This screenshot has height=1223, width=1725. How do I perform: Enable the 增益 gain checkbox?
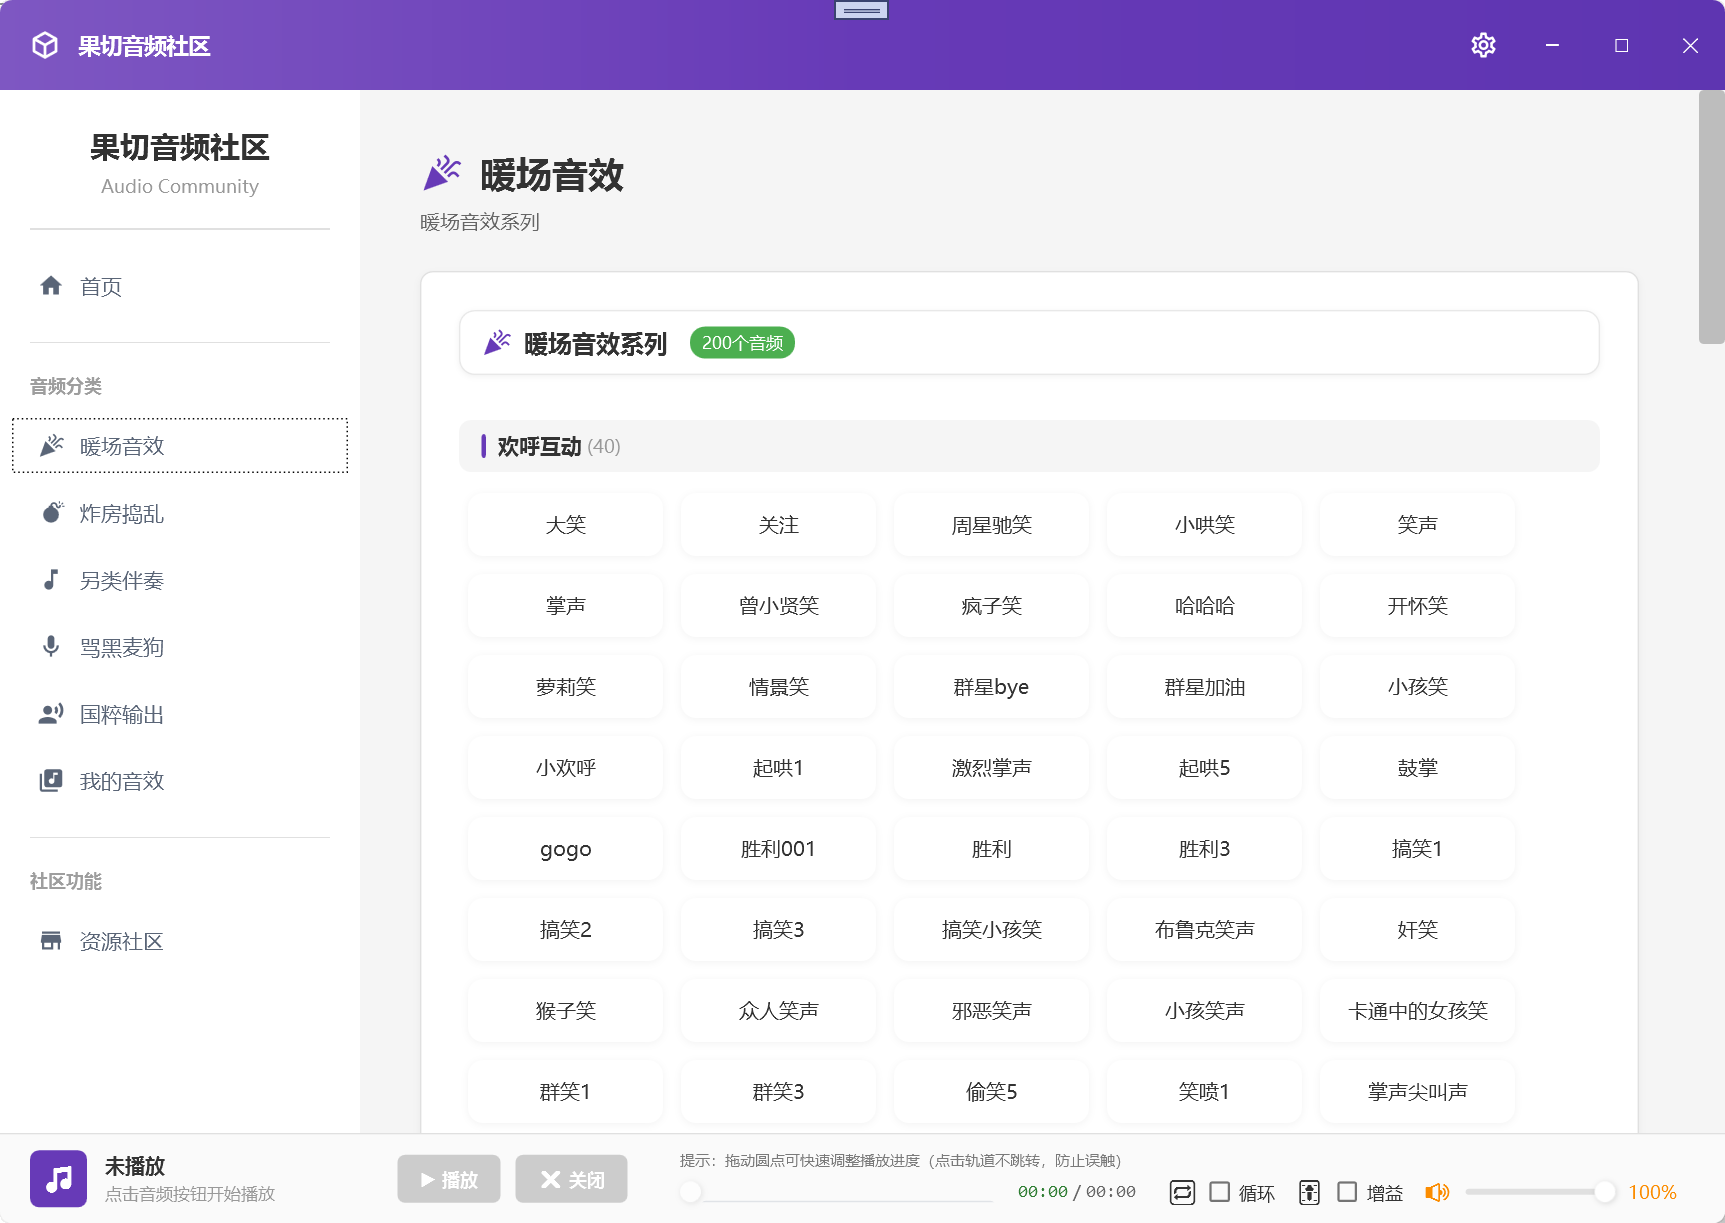click(1347, 1192)
